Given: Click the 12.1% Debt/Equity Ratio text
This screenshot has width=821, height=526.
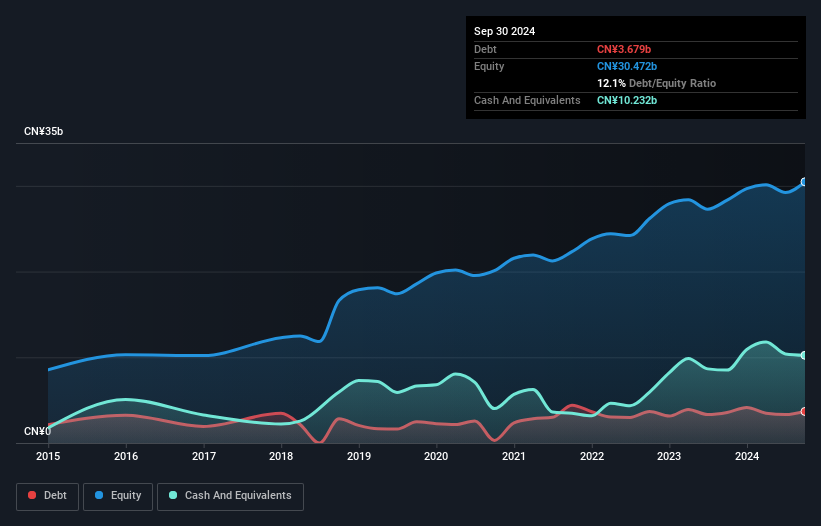Looking at the screenshot, I should [x=656, y=83].
